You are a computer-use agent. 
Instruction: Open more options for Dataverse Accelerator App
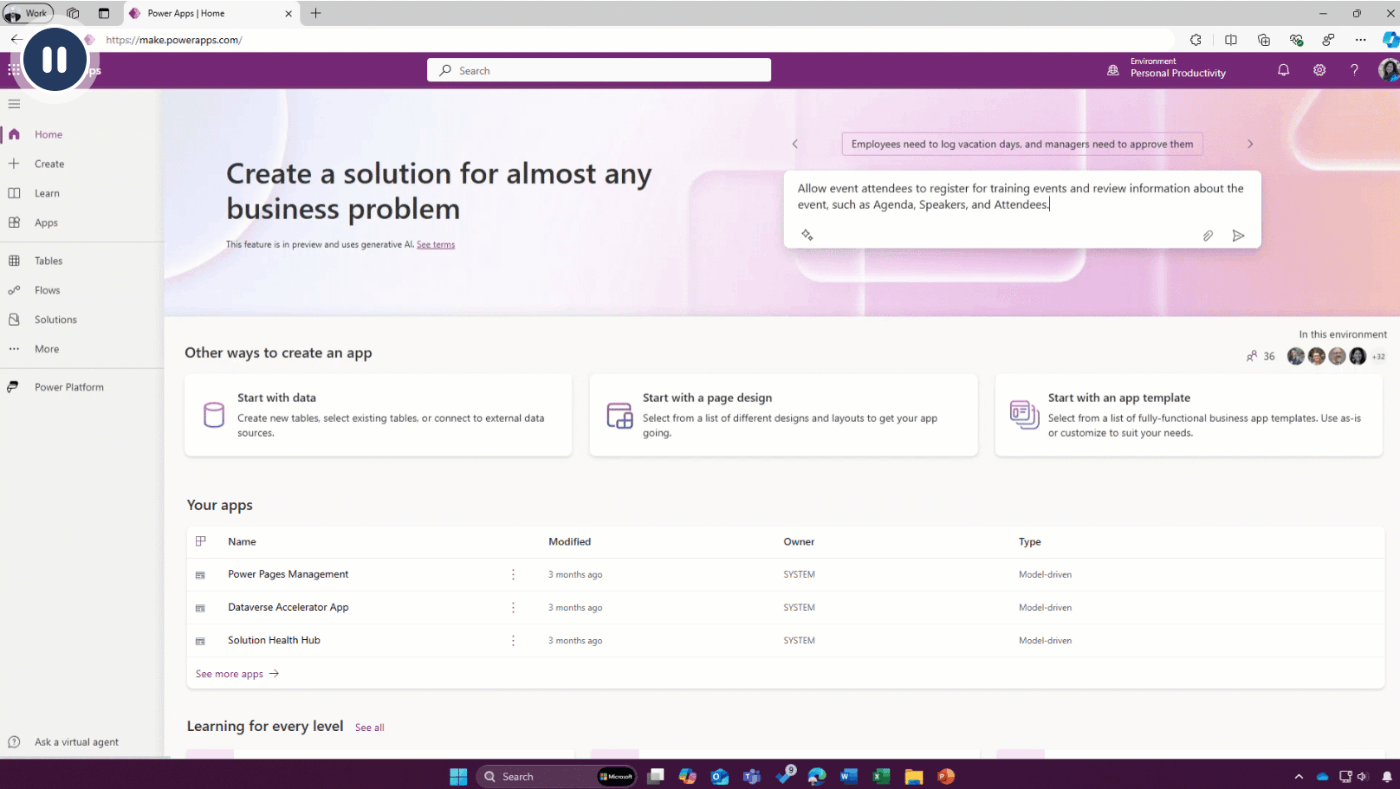tap(513, 608)
